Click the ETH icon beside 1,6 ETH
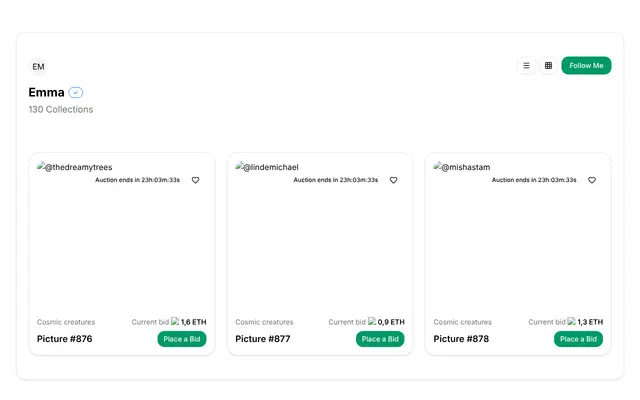This screenshot has width=640, height=400. (175, 321)
